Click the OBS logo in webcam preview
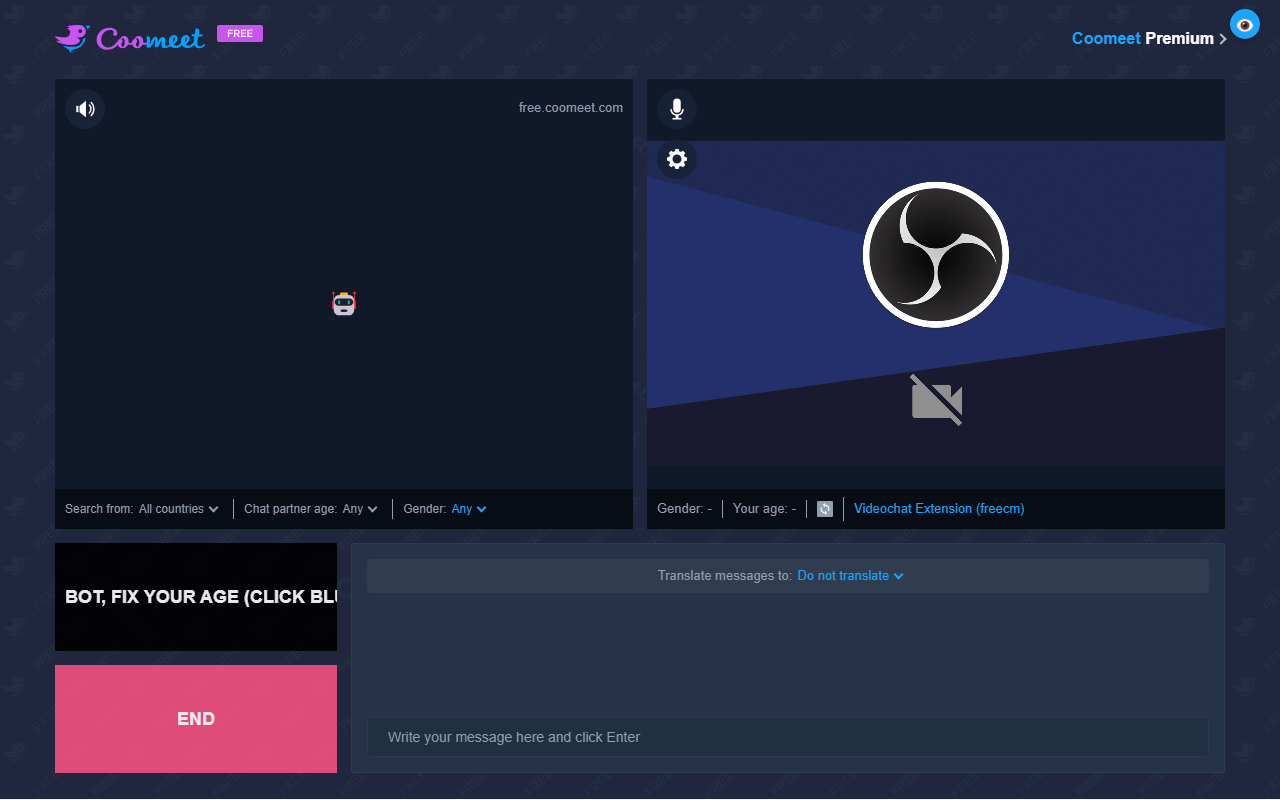1280x800 pixels. click(x=936, y=255)
